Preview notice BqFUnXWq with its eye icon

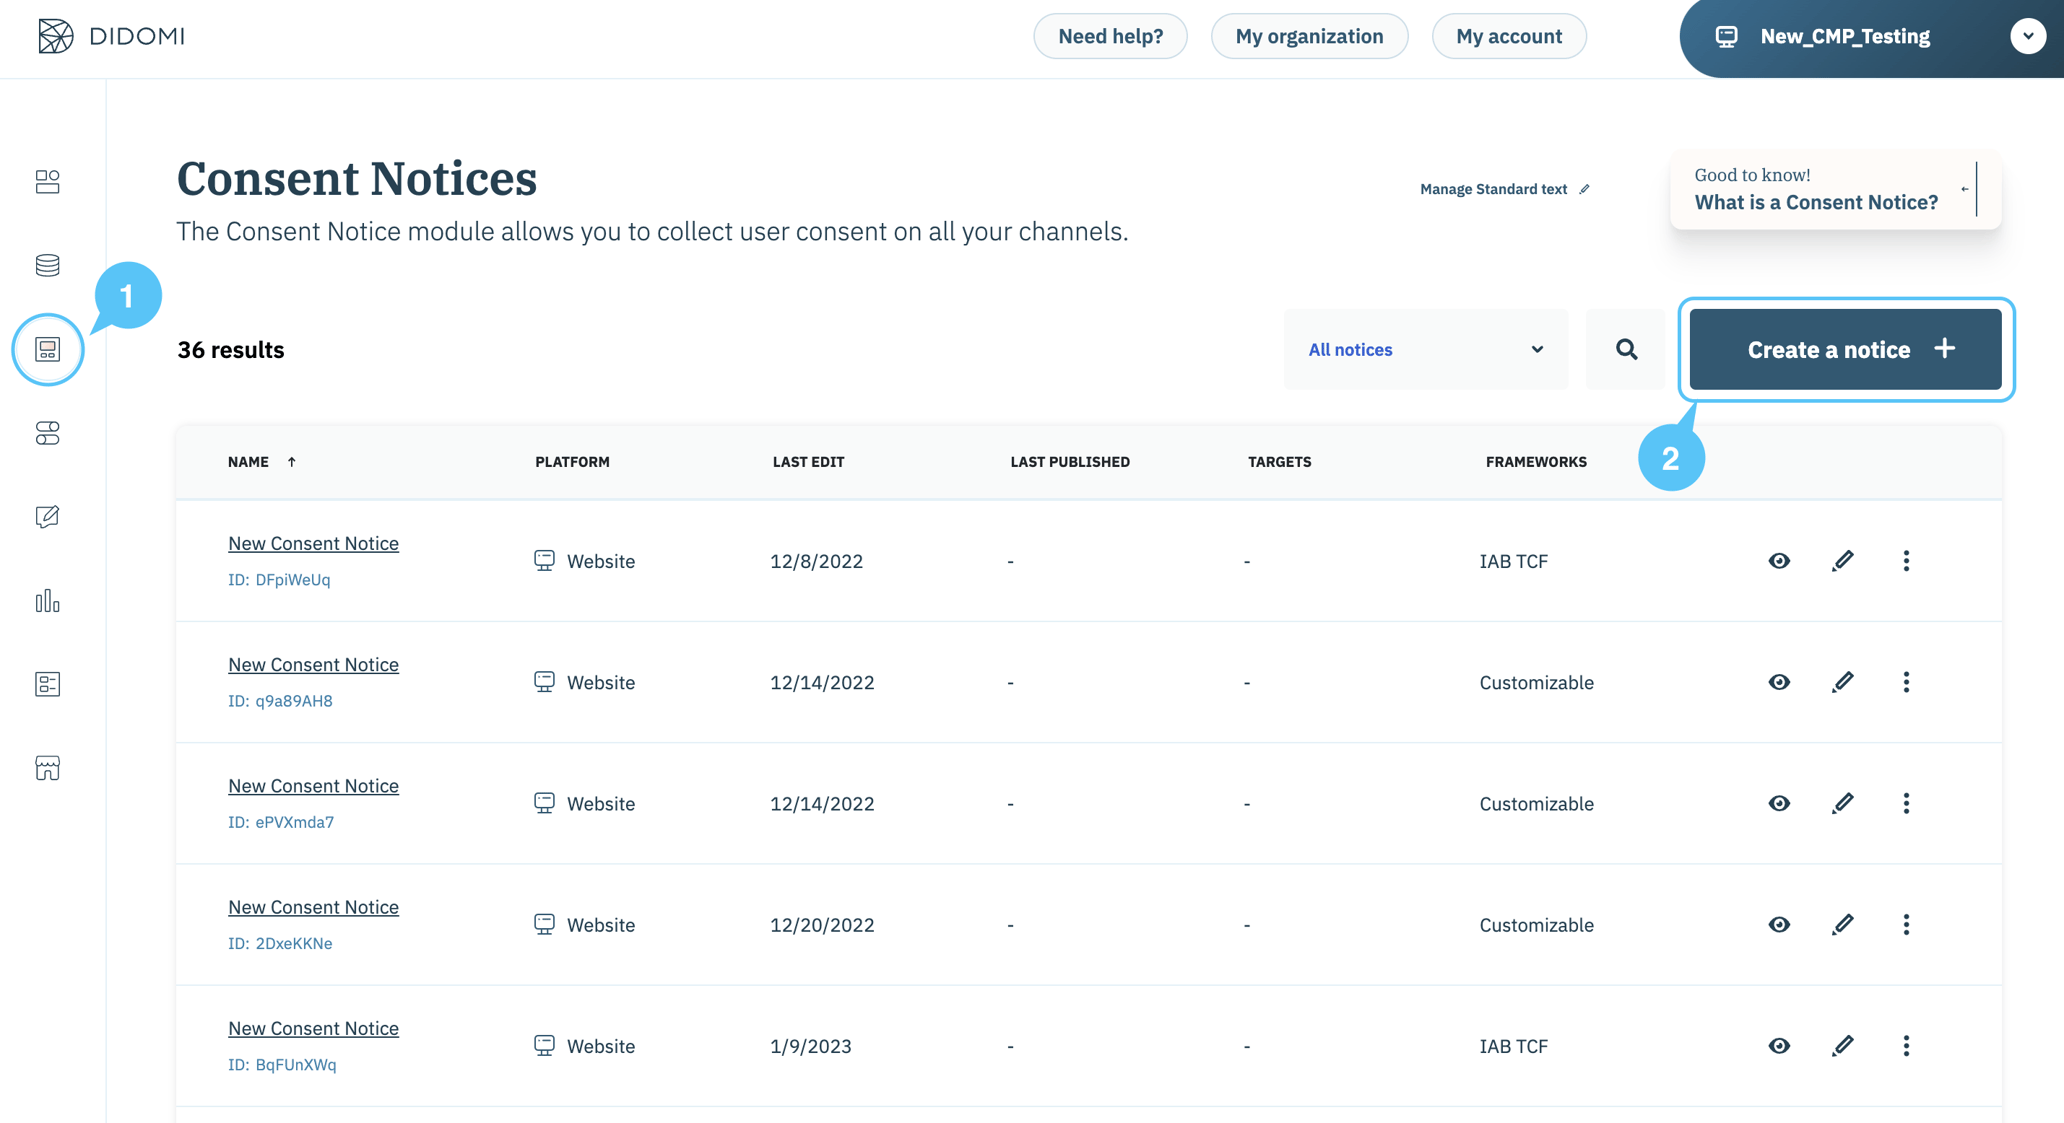(1779, 1046)
